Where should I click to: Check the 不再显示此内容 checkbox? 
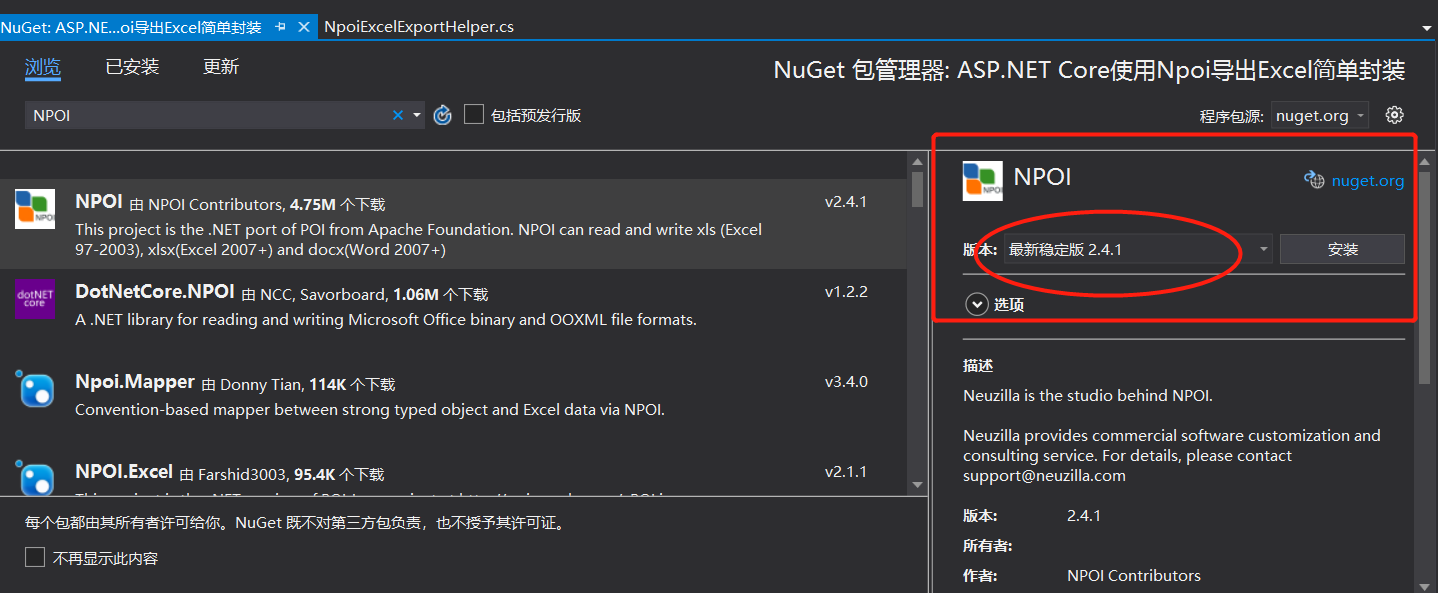(x=34, y=556)
